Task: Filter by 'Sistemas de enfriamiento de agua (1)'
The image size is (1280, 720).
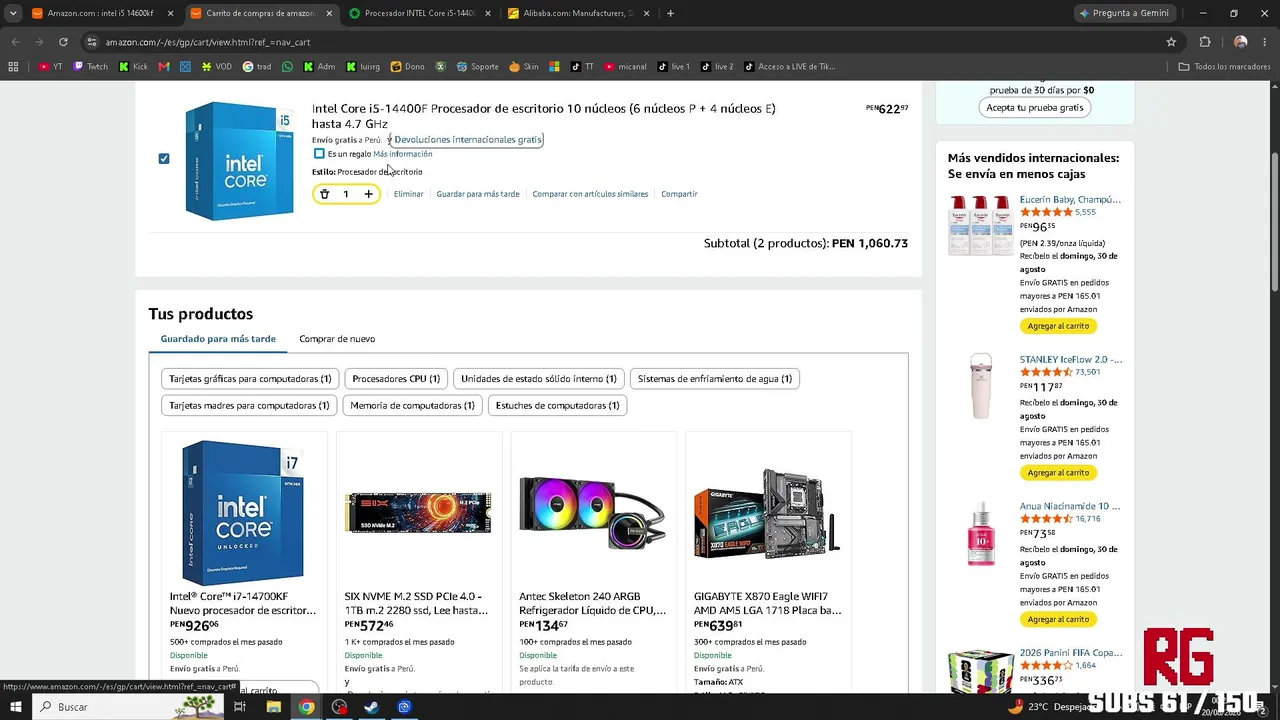Action: pos(715,379)
